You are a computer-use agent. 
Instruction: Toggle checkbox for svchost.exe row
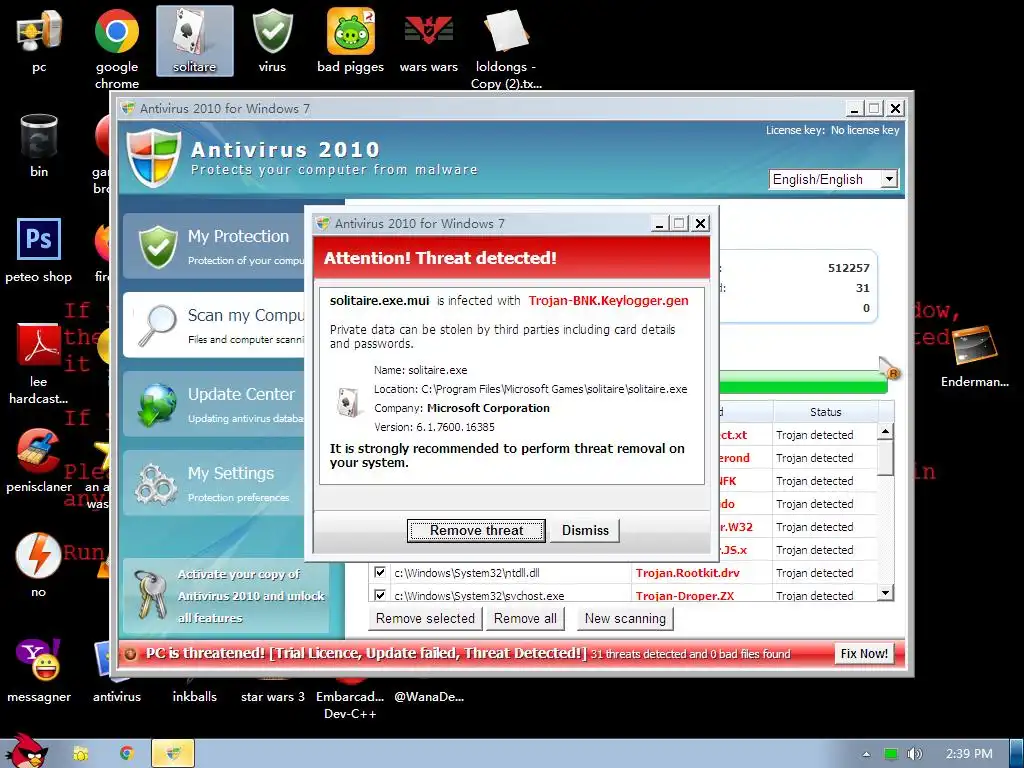pos(379,595)
